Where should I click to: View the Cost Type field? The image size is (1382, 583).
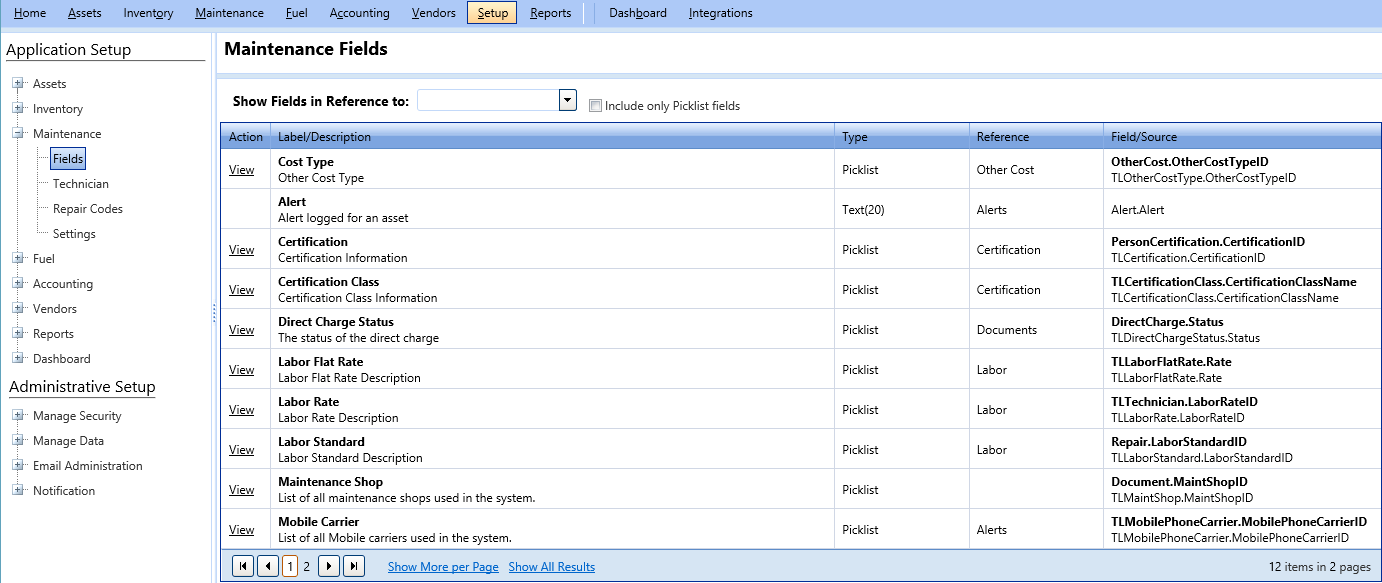[x=241, y=170]
